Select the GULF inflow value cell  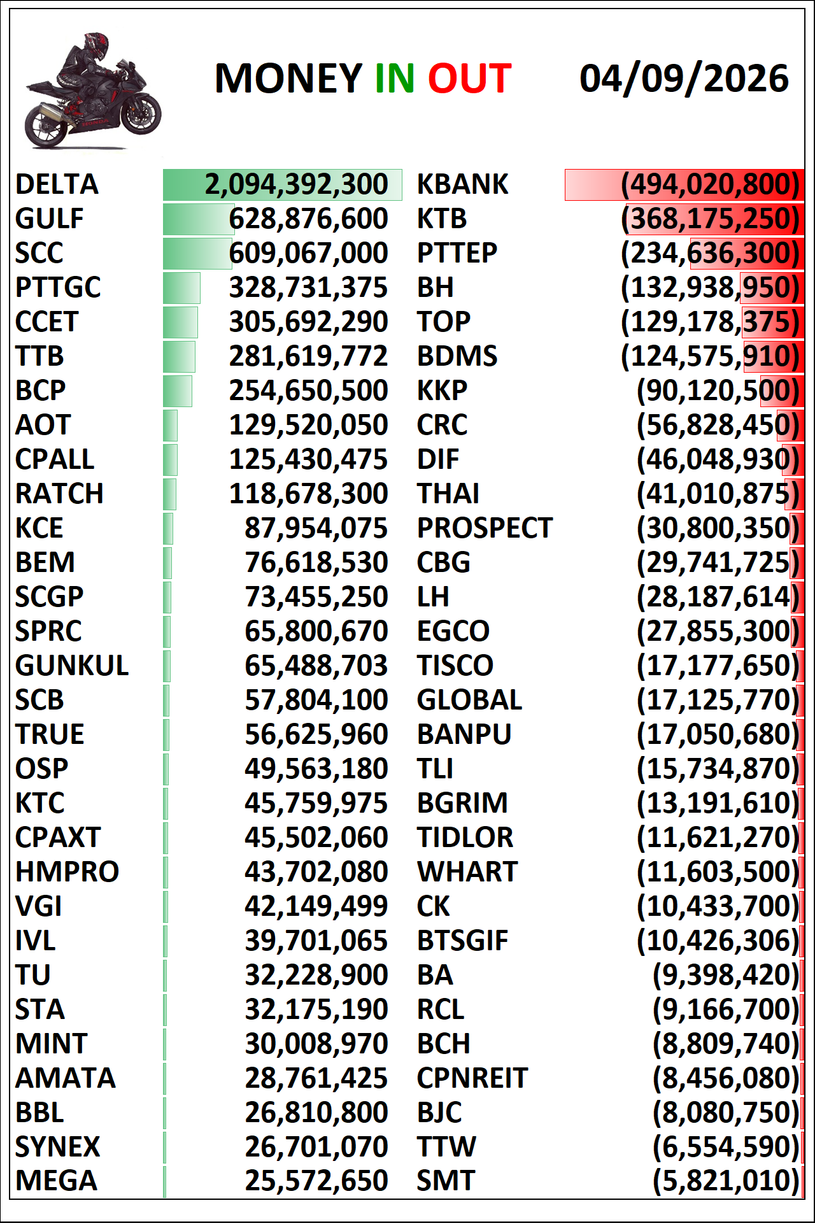click(x=283, y=219)
